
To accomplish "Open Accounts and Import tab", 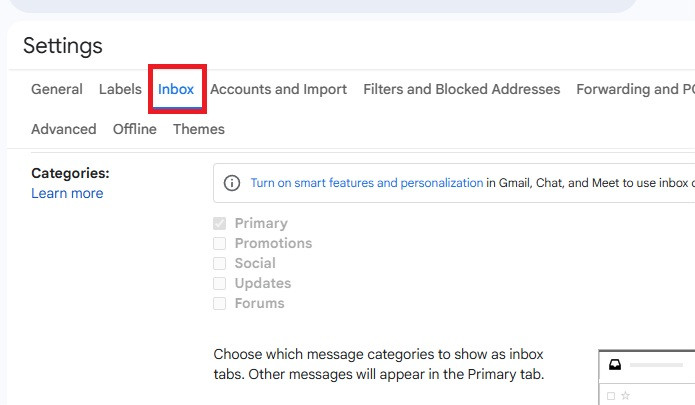I will tap(278, 89).
